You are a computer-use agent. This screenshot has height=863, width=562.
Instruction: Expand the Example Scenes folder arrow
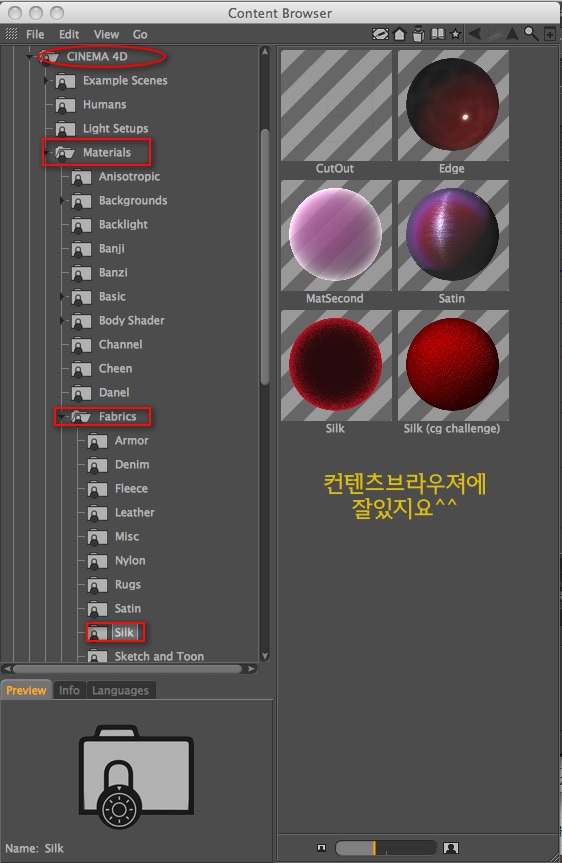(x=46, y=80)
